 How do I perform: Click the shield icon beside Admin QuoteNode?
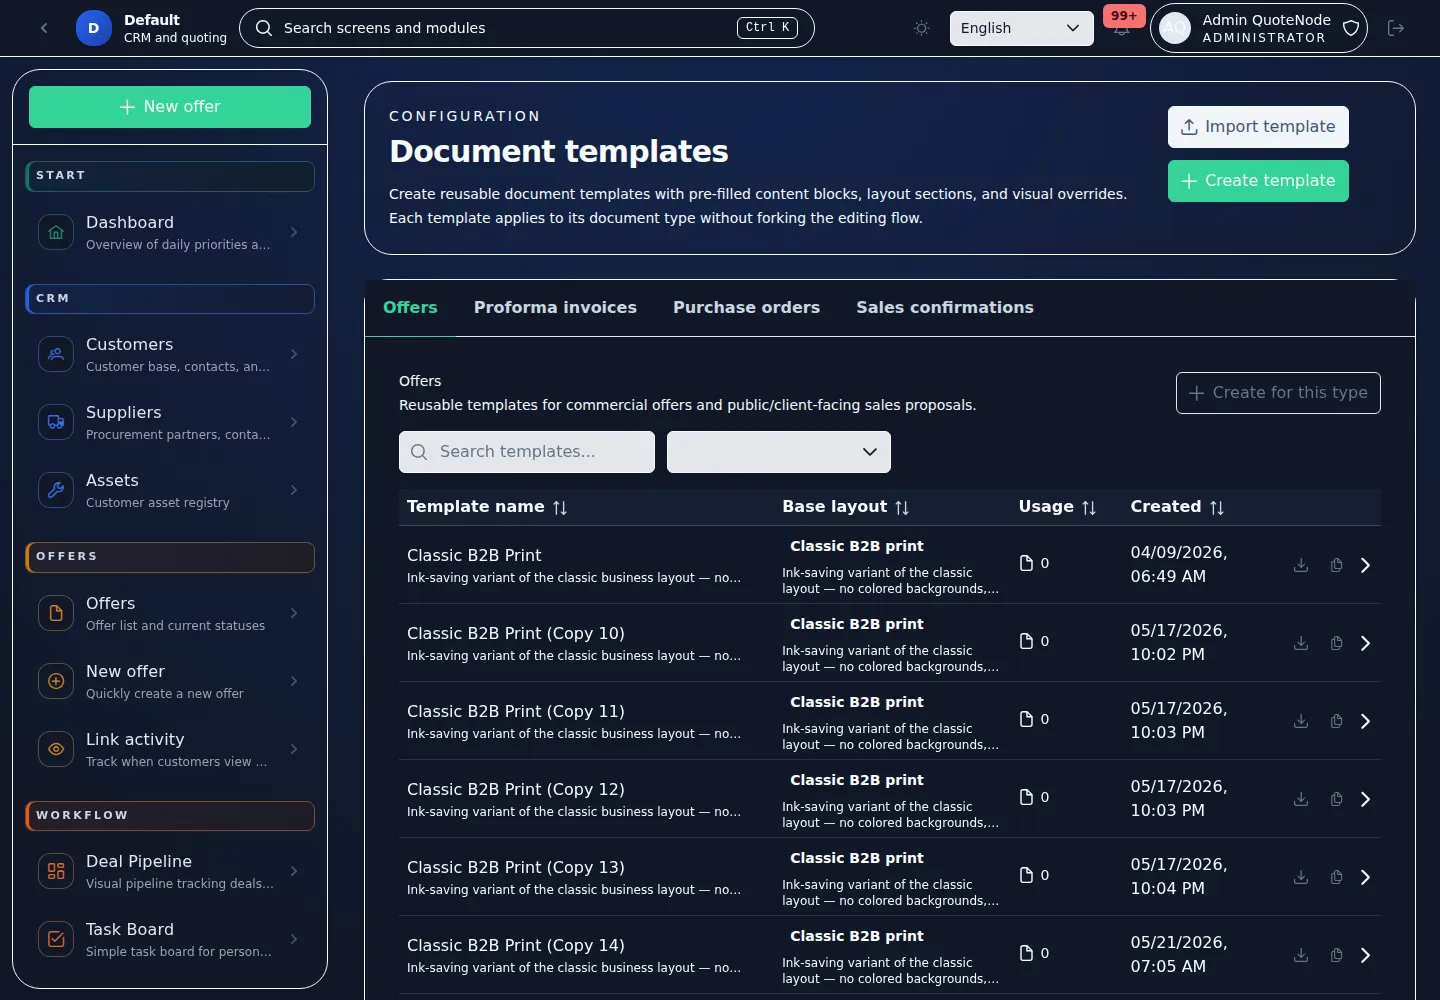[1351, 28]
